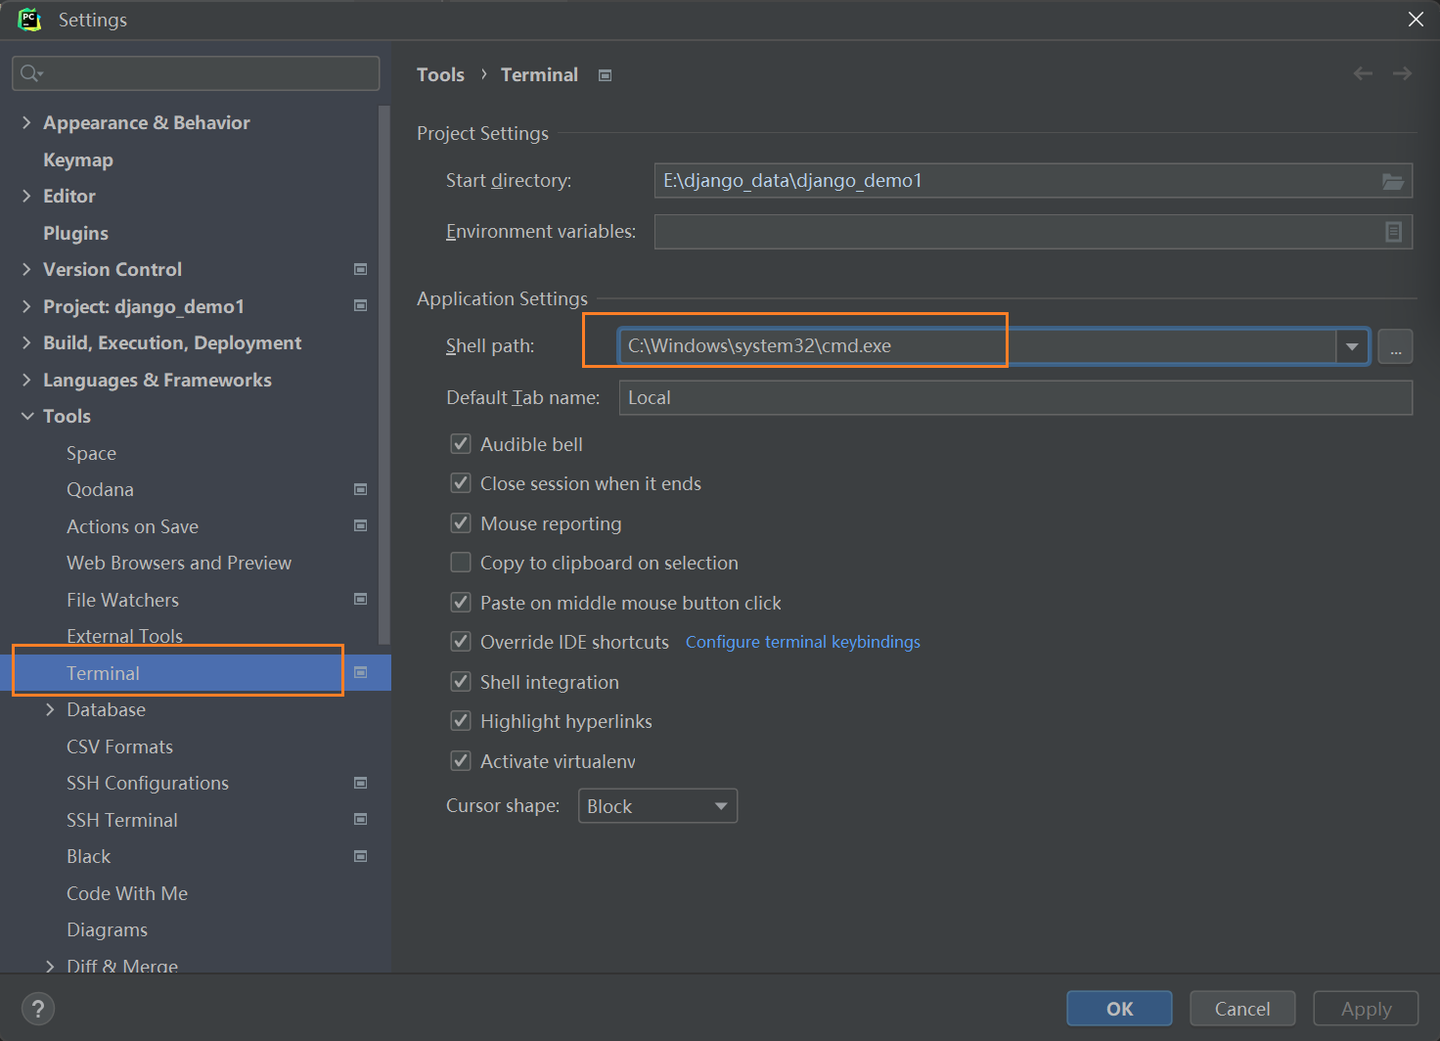Viewport: 1440px width, 1041px height.
Task: Toggle Mouse reporting checkbox
Action: pos(461,523)
